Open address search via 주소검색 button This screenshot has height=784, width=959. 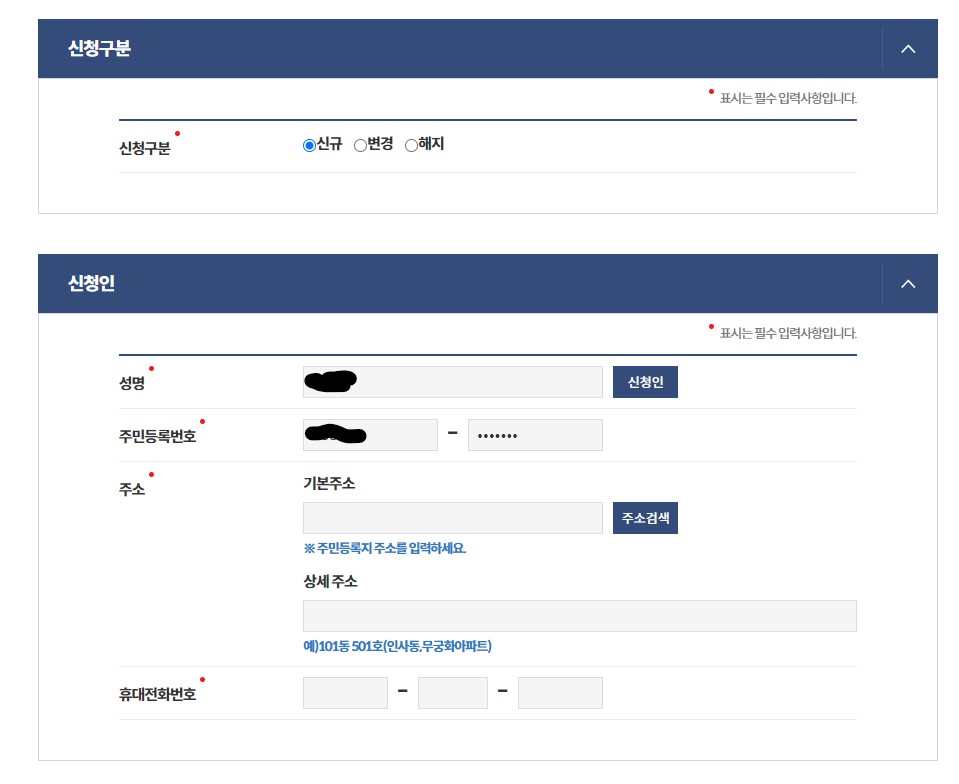click(x=645, y=517)
